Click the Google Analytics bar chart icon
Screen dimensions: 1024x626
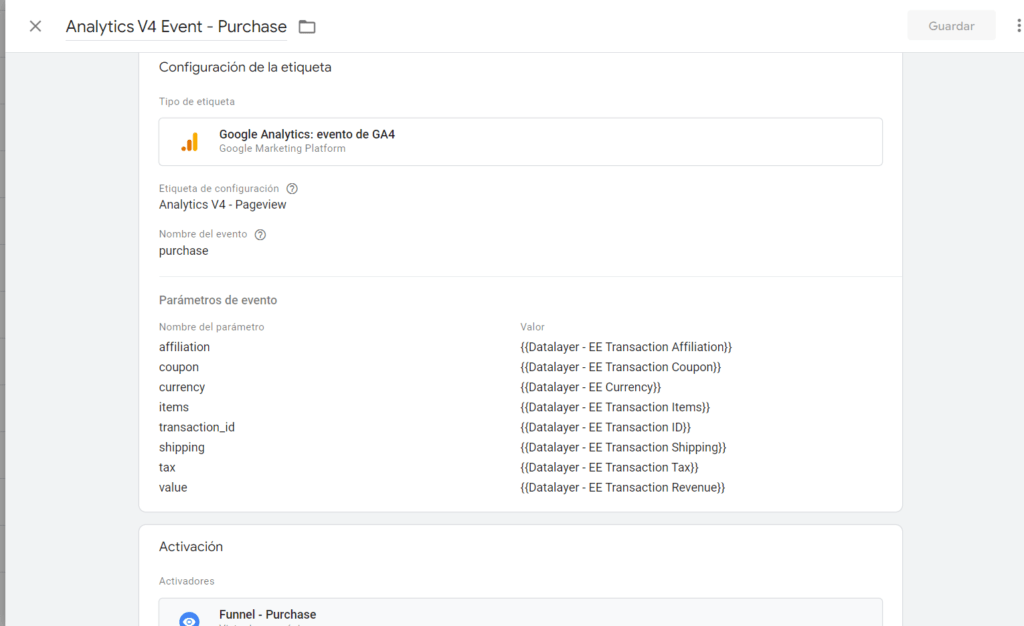pos(190,142)
